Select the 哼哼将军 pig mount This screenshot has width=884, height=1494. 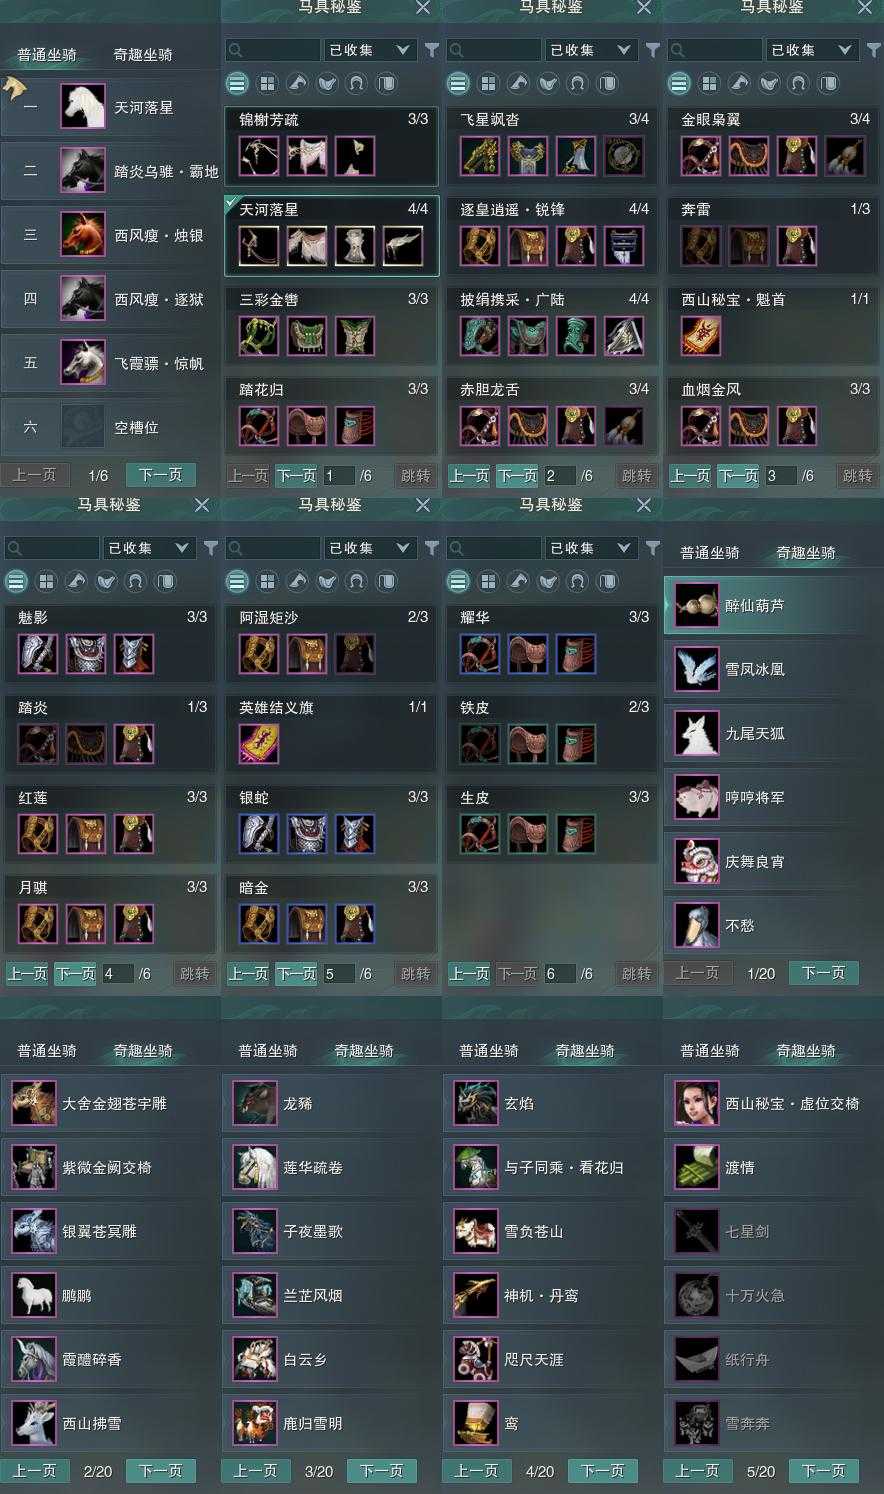pos(772,798)
